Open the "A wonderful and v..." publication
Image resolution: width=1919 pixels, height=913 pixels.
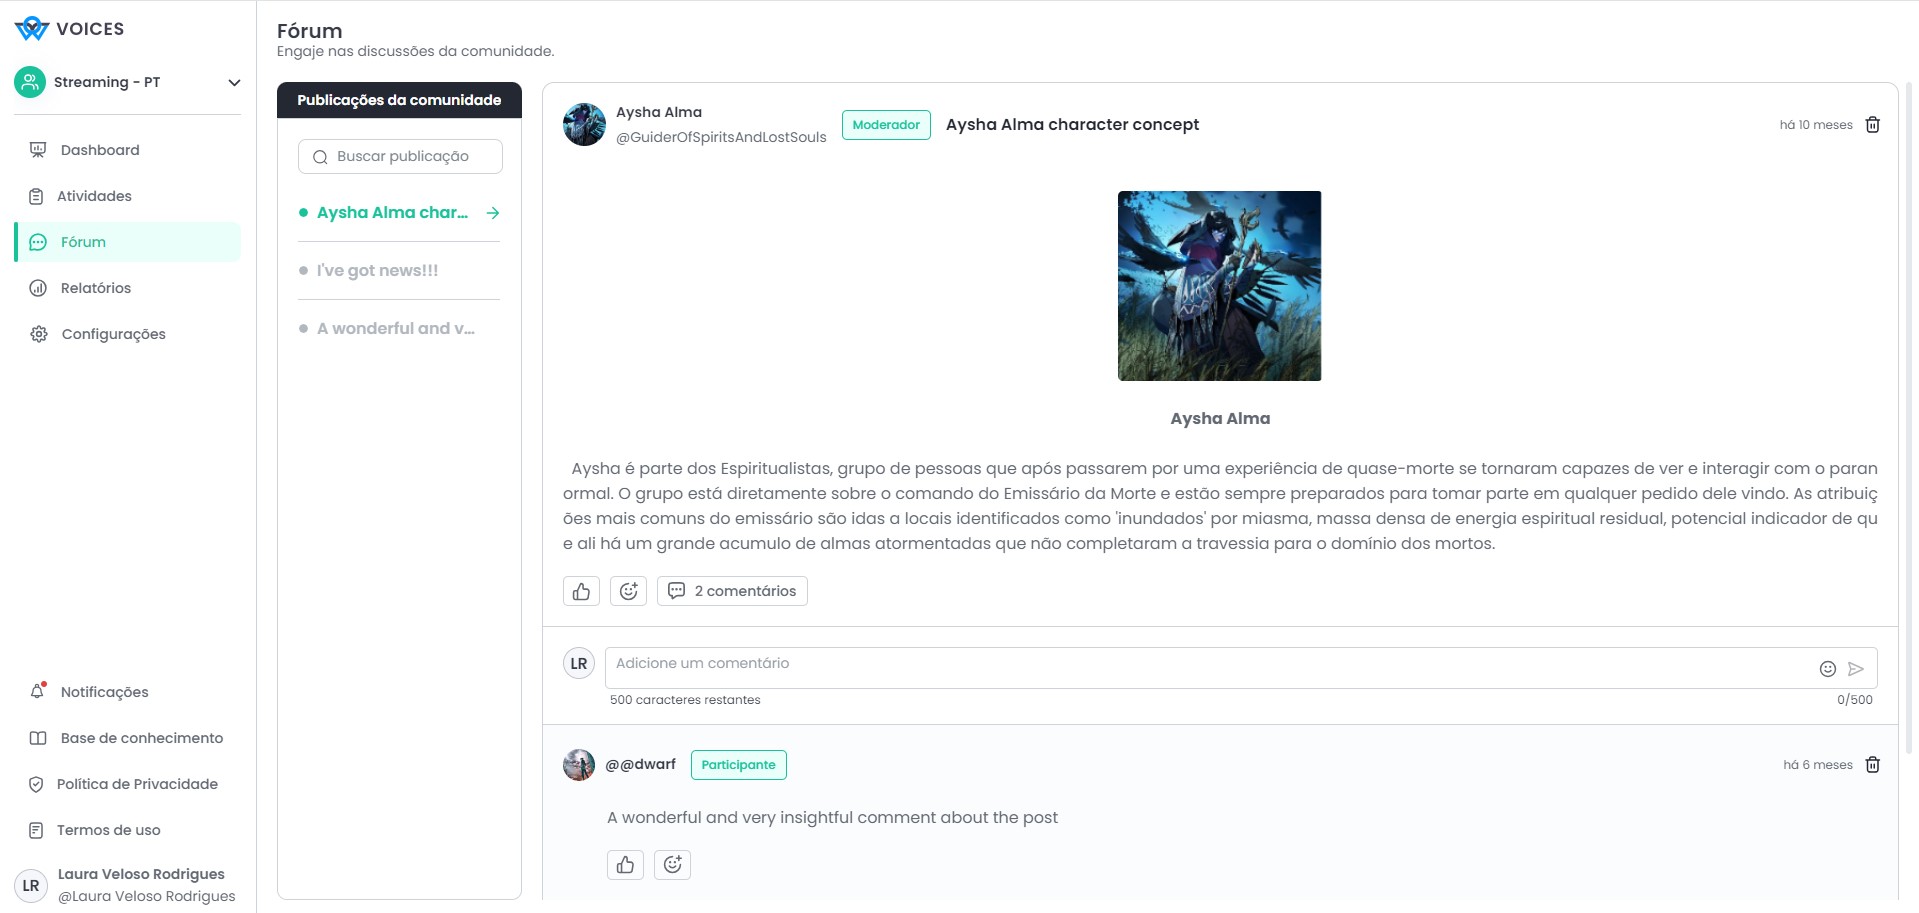(396, 328)
